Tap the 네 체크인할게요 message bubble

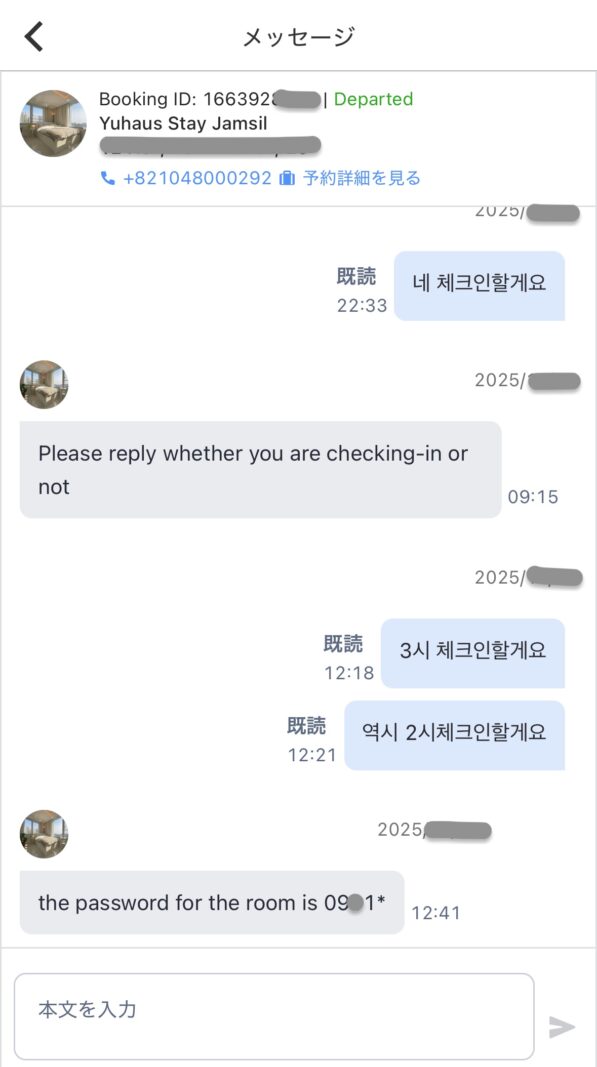click(480, 286)
